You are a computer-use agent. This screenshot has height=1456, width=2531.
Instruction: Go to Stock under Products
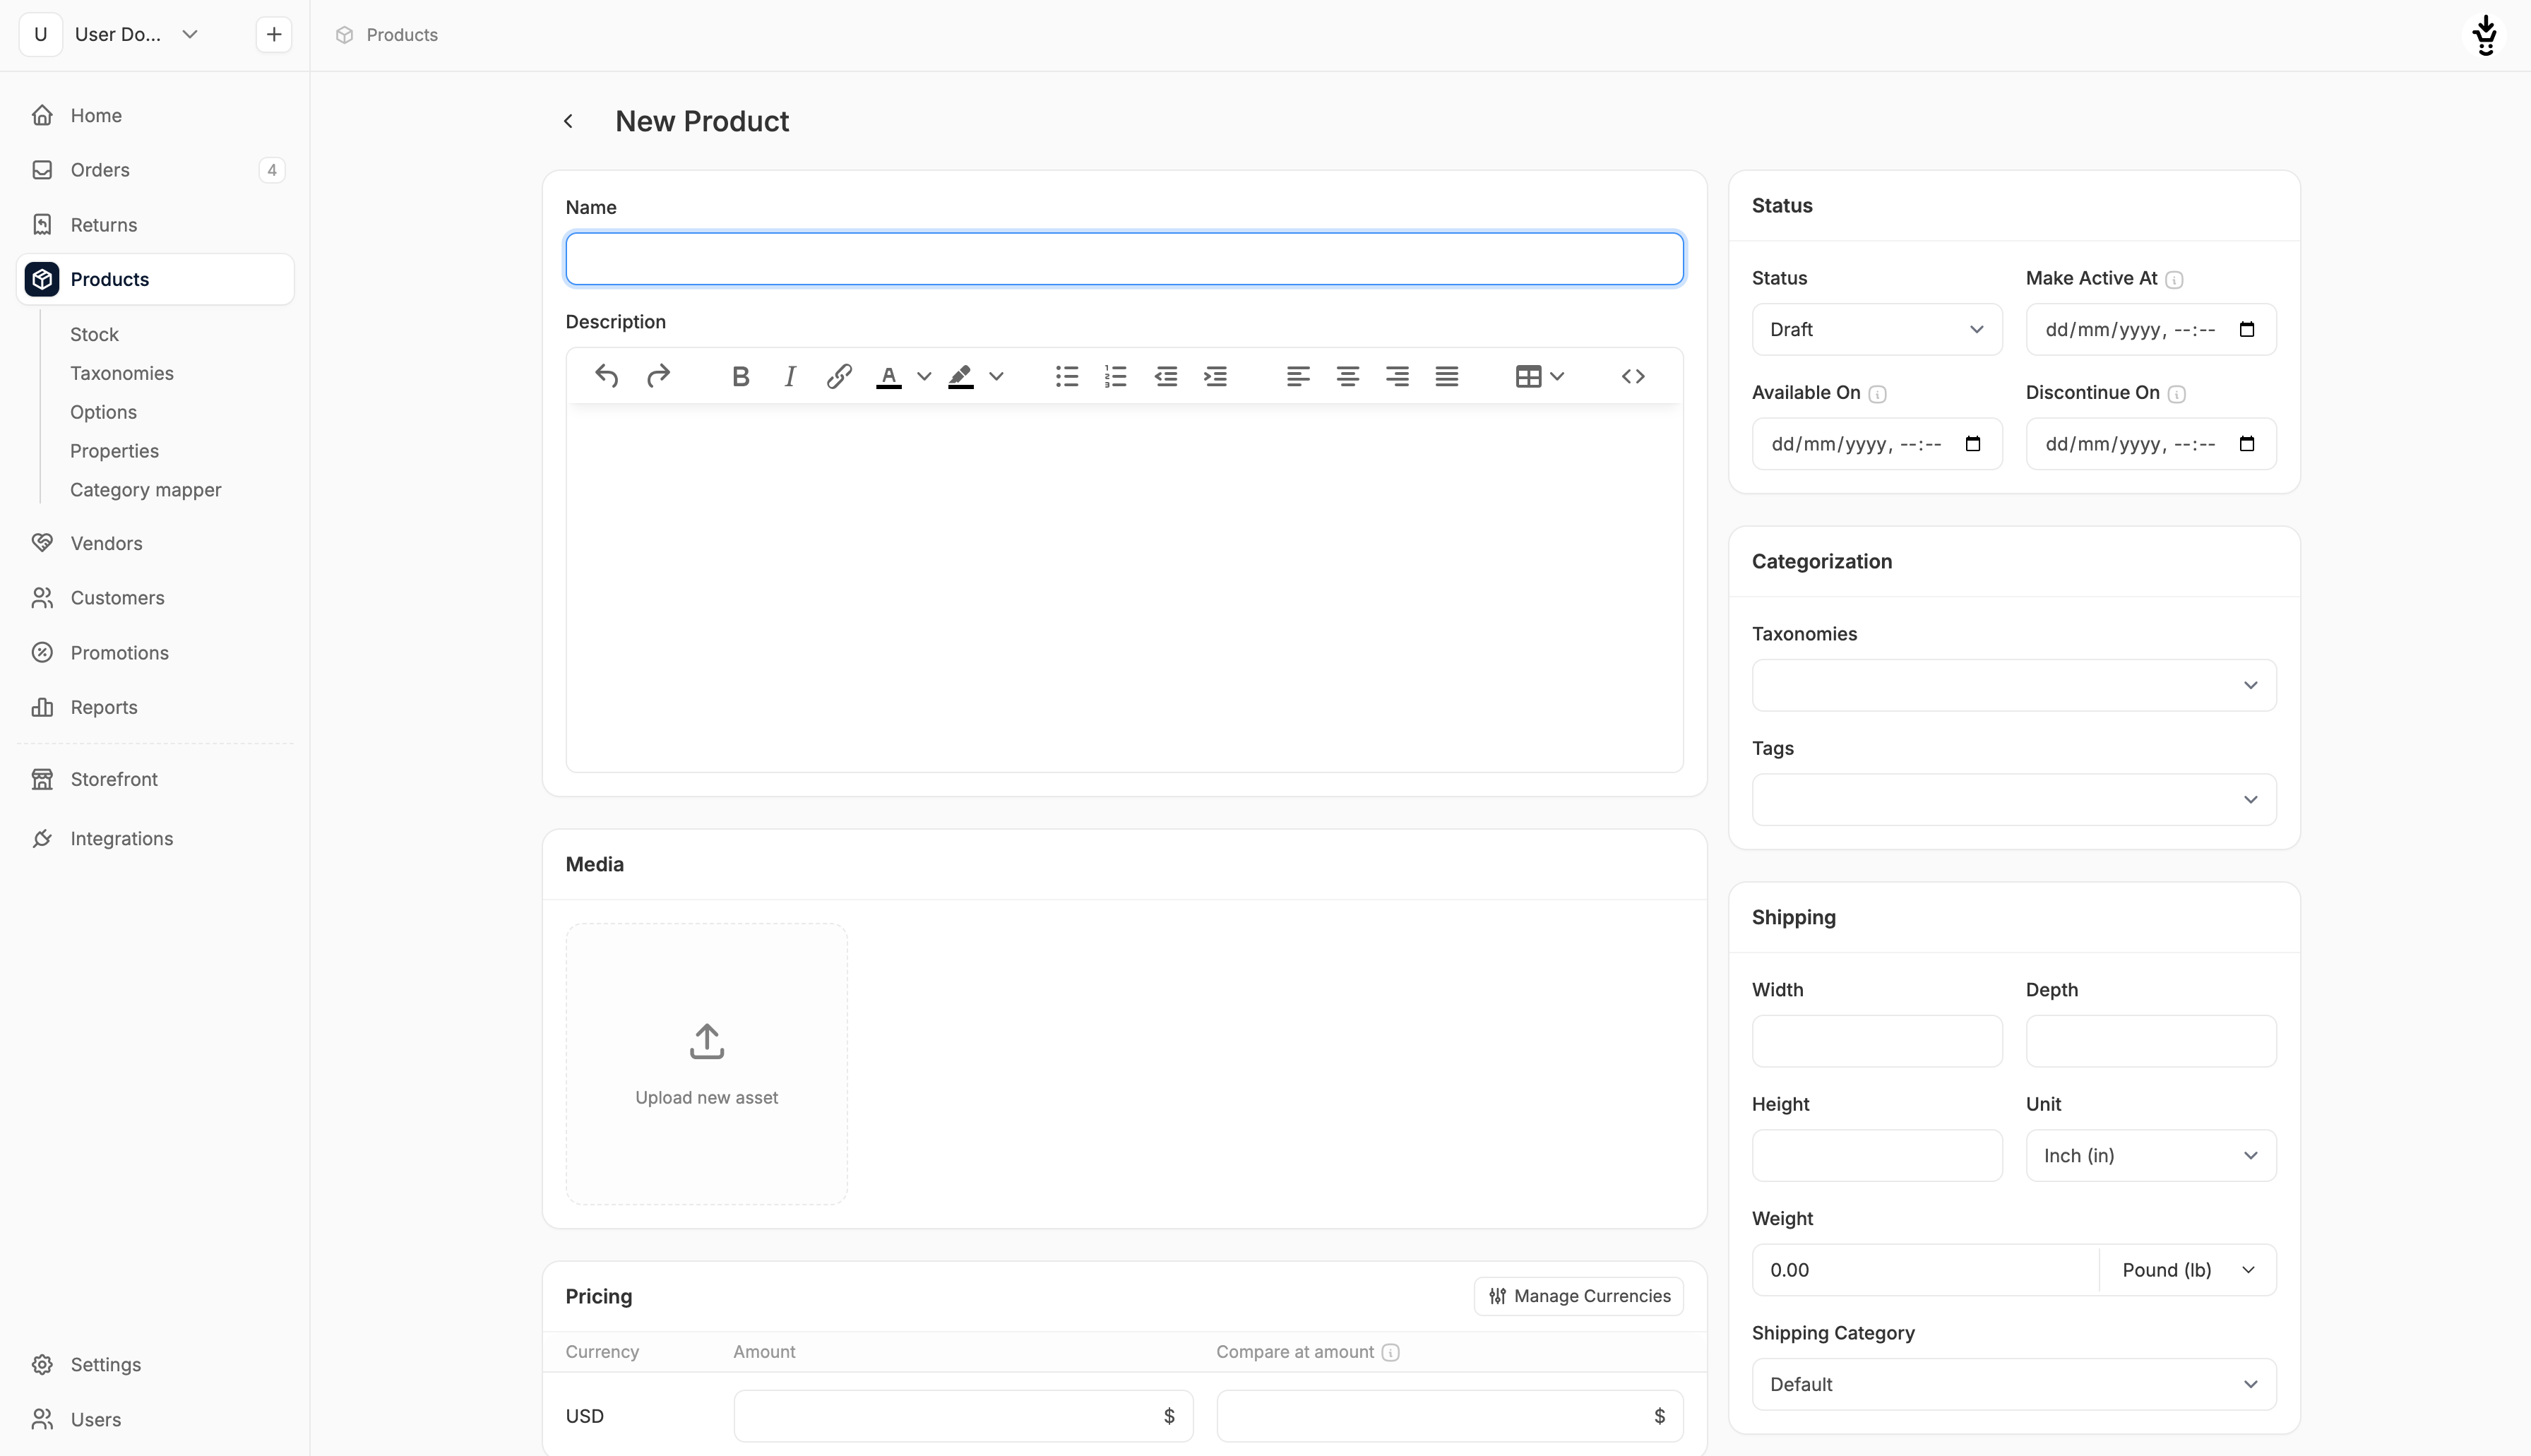94,334
